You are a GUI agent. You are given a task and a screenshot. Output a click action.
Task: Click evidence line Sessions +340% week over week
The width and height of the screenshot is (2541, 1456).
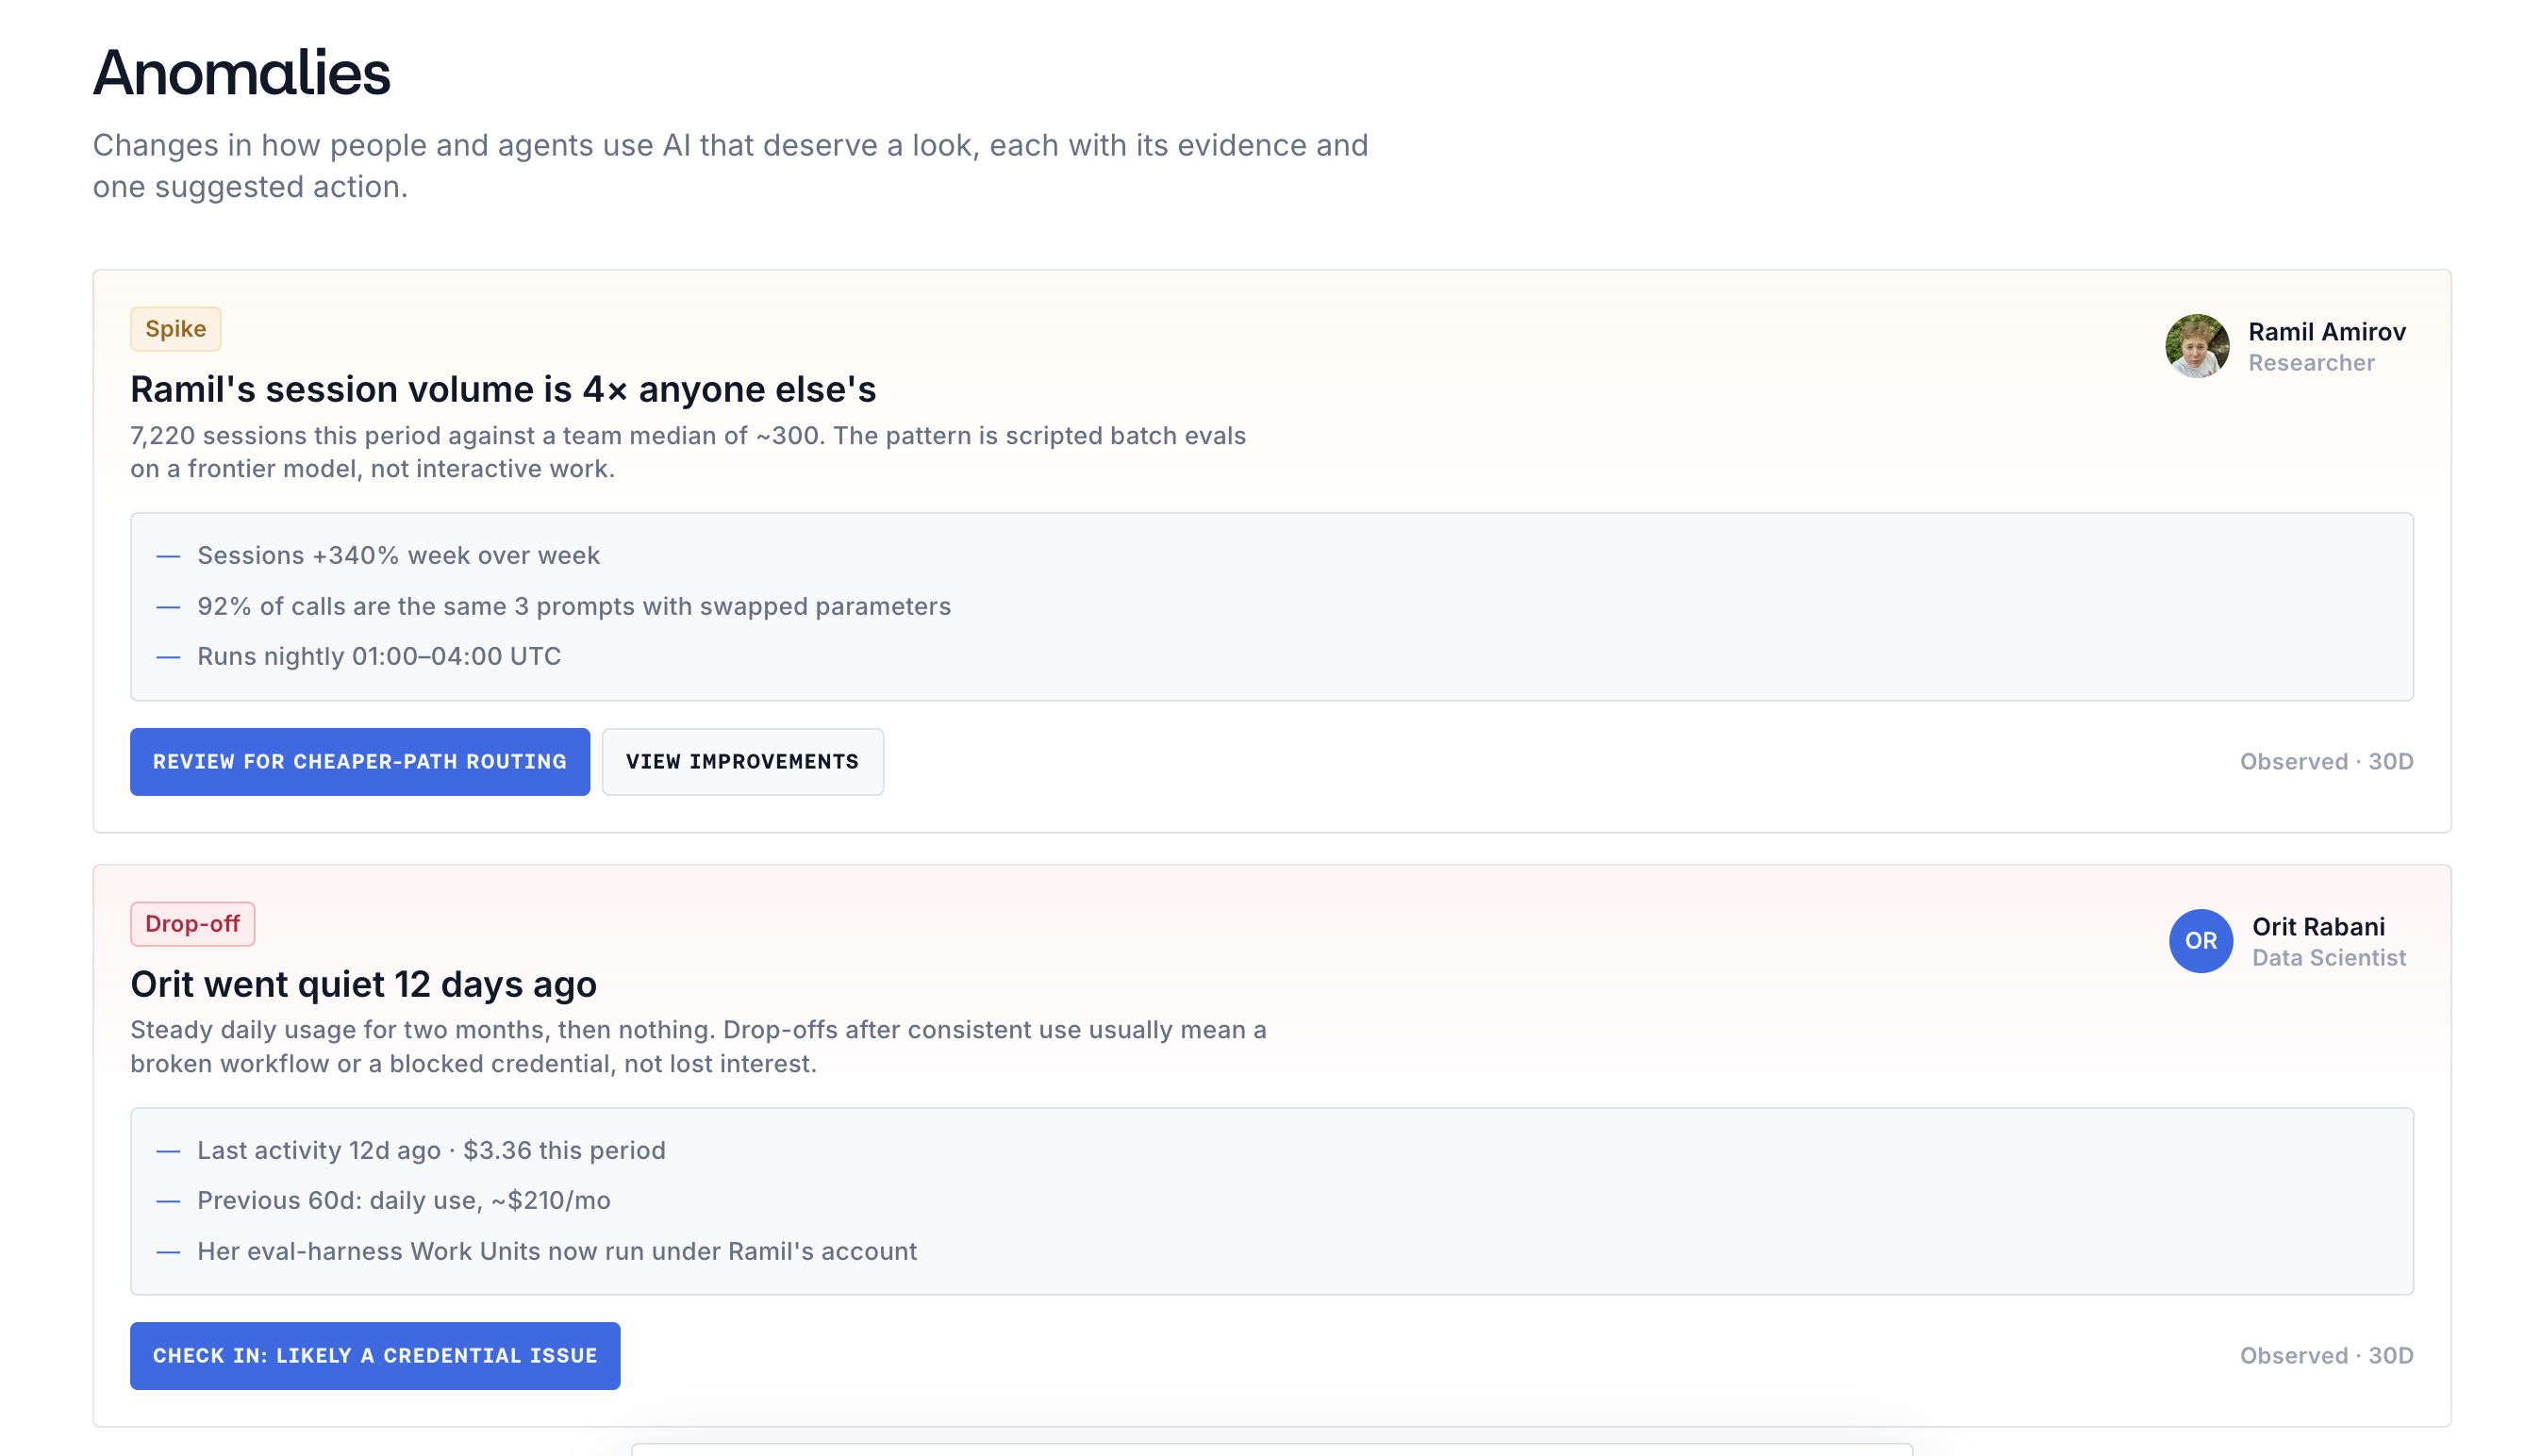pyautogui.click(x=398, y=556)
